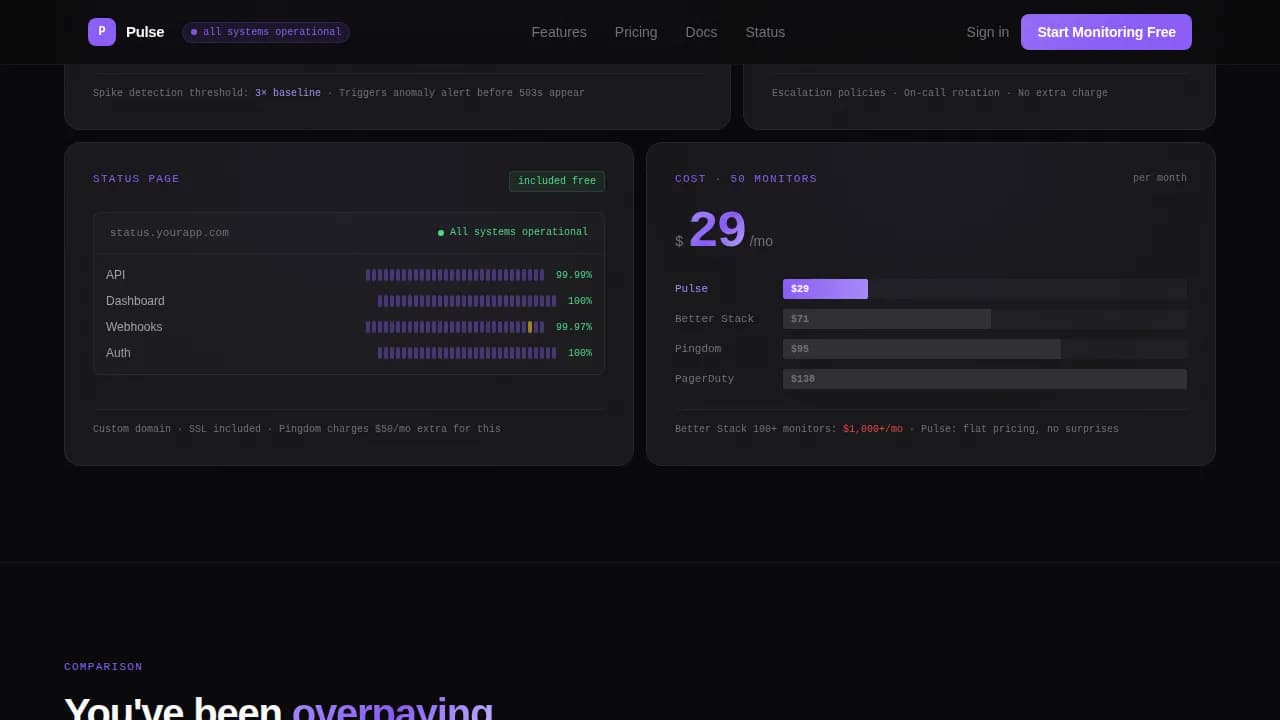Open the Pricing page from the navbar
Image resolution: width=1280 pixels, height=720 pixels.
tap(635, 32)
